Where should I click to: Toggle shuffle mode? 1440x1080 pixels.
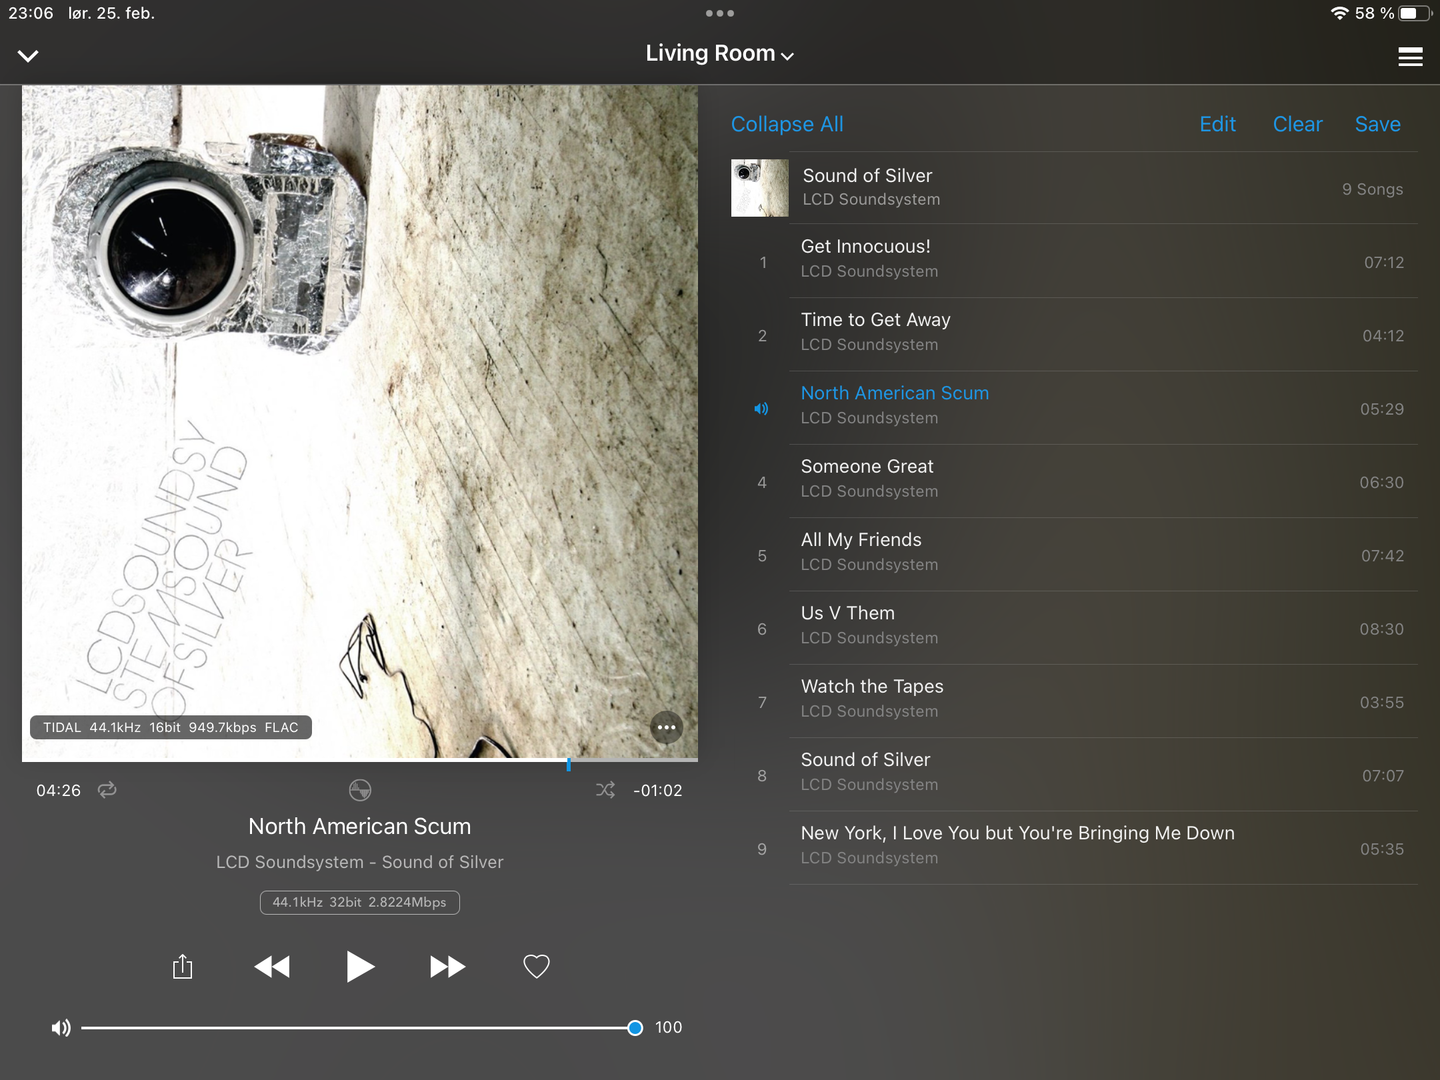pyautogui.click(x=605, y=790)
